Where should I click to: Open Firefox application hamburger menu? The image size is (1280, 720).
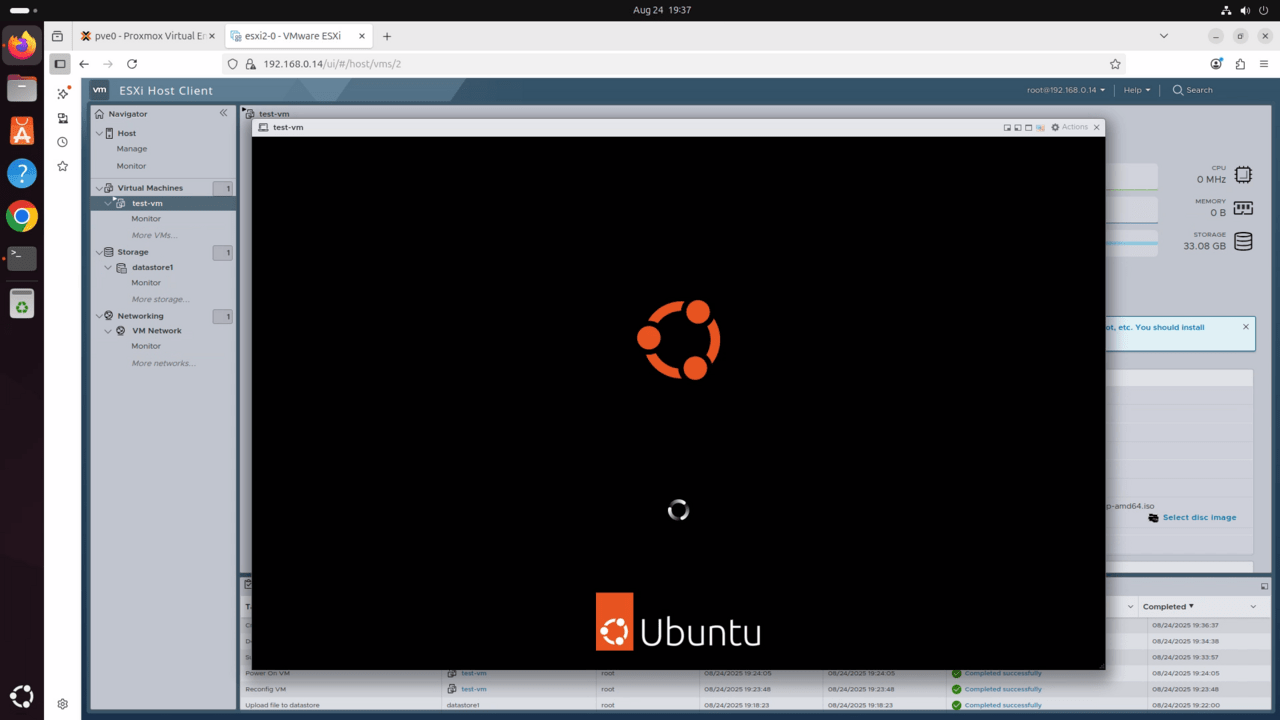point(1264,64)
